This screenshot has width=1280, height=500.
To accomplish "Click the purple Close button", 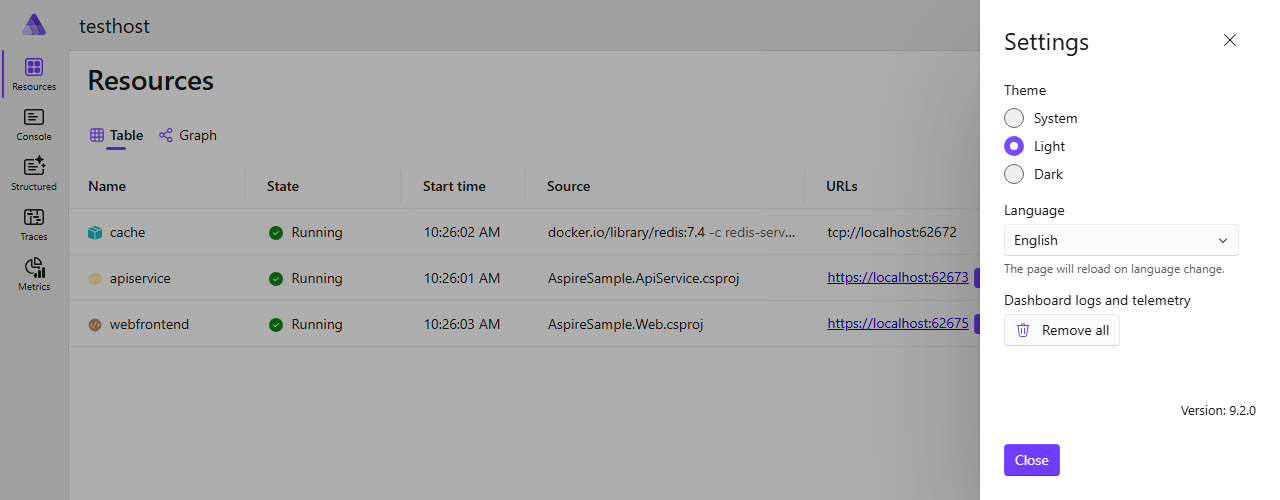I will (1032, 460).
